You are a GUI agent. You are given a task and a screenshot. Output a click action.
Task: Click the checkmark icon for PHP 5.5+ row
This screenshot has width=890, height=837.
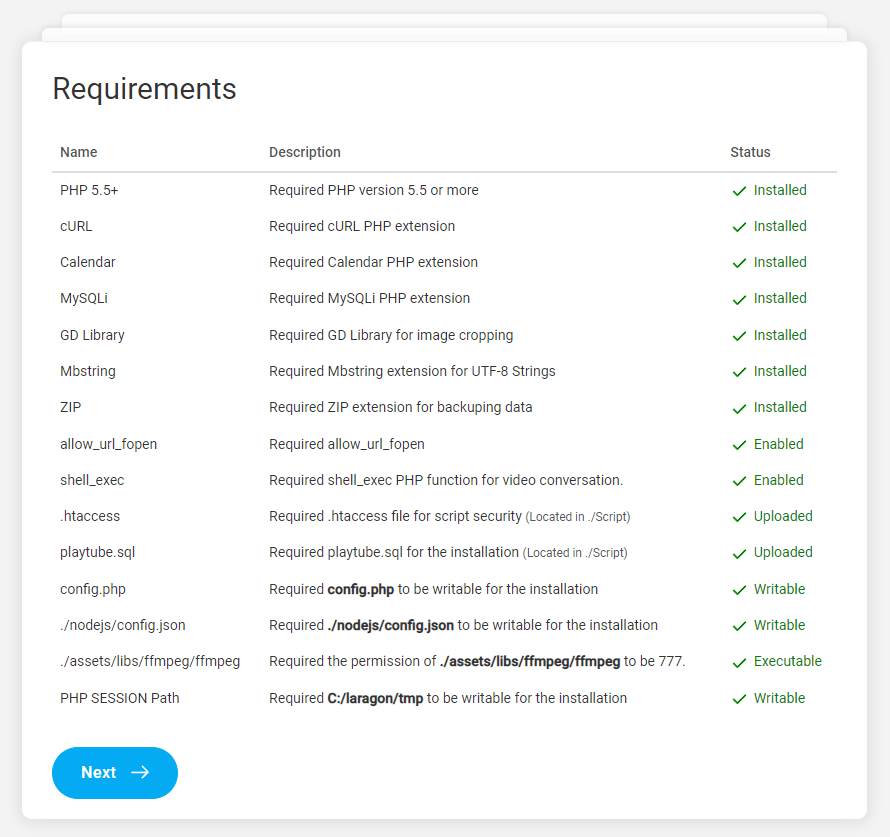[x=739, y=191]
